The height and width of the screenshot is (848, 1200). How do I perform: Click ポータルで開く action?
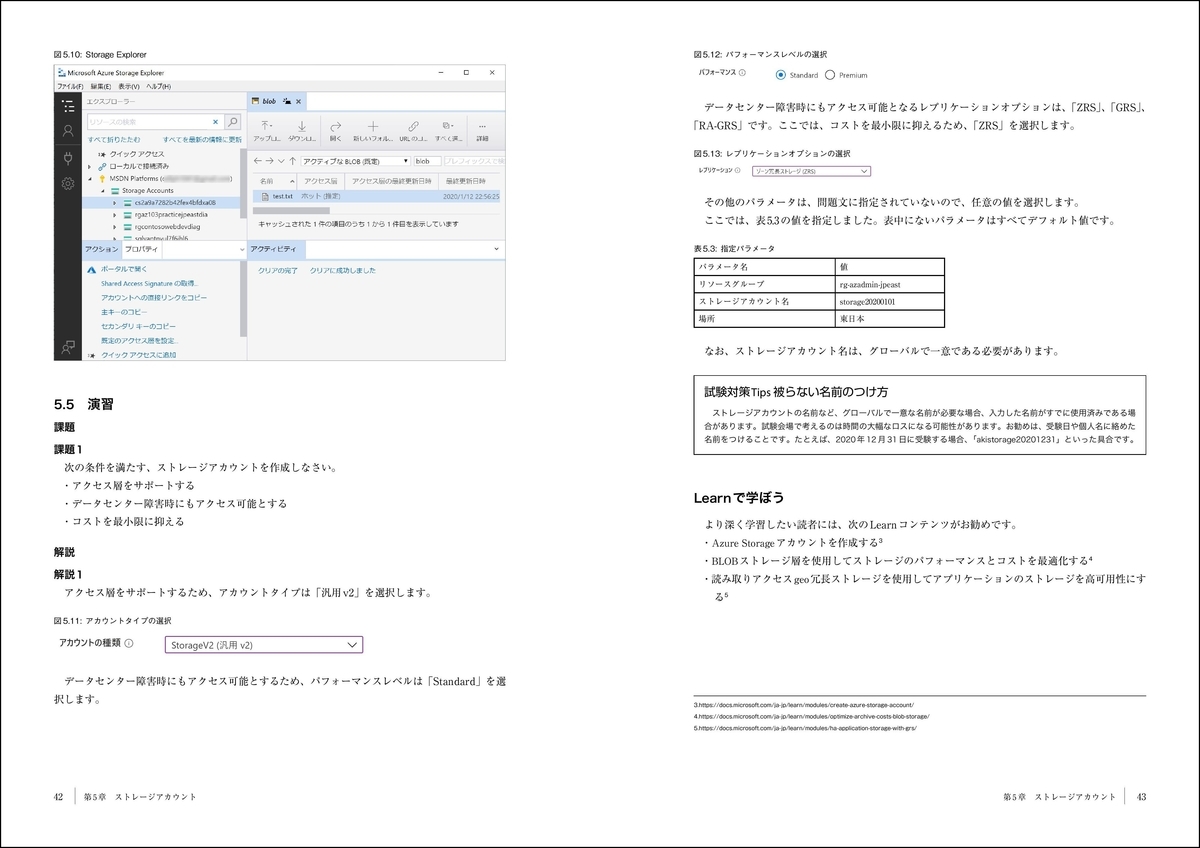point(124,270)
